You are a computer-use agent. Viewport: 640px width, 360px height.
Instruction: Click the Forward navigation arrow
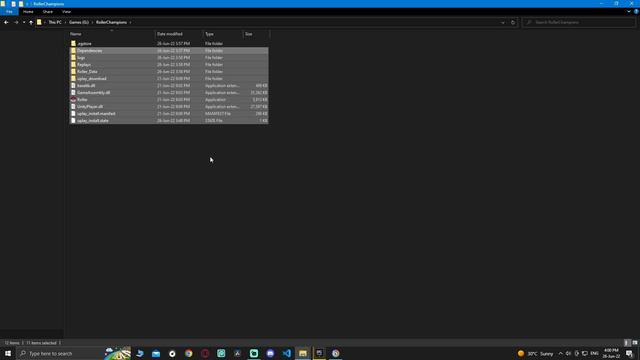16,22
